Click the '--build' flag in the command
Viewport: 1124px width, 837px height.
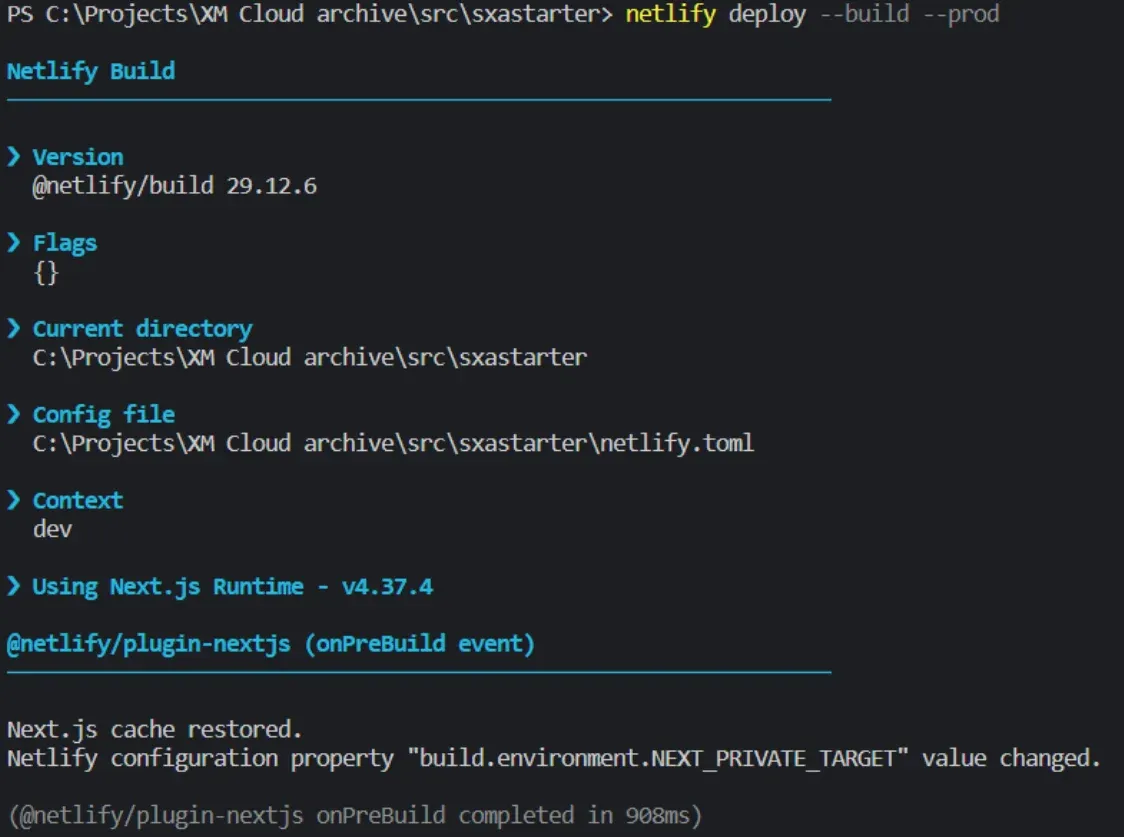(865, 14)
